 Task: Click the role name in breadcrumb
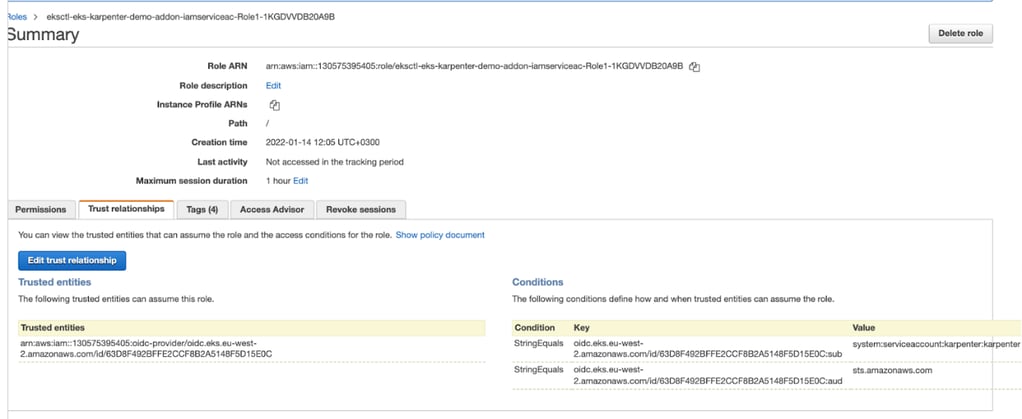191,17
